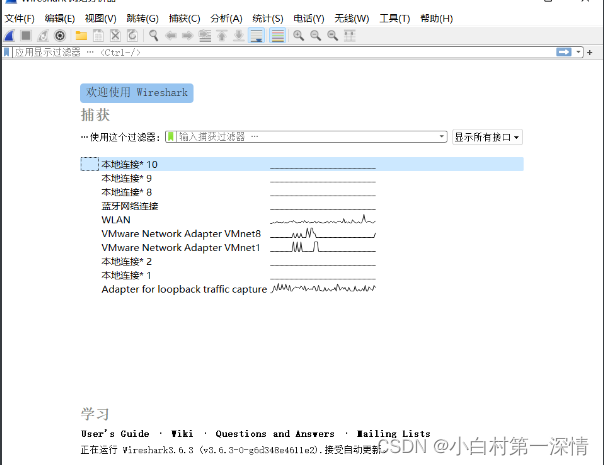Screen dimensions: 604x465
Task: Go to previous packet arrow
Action: [171, 36]
